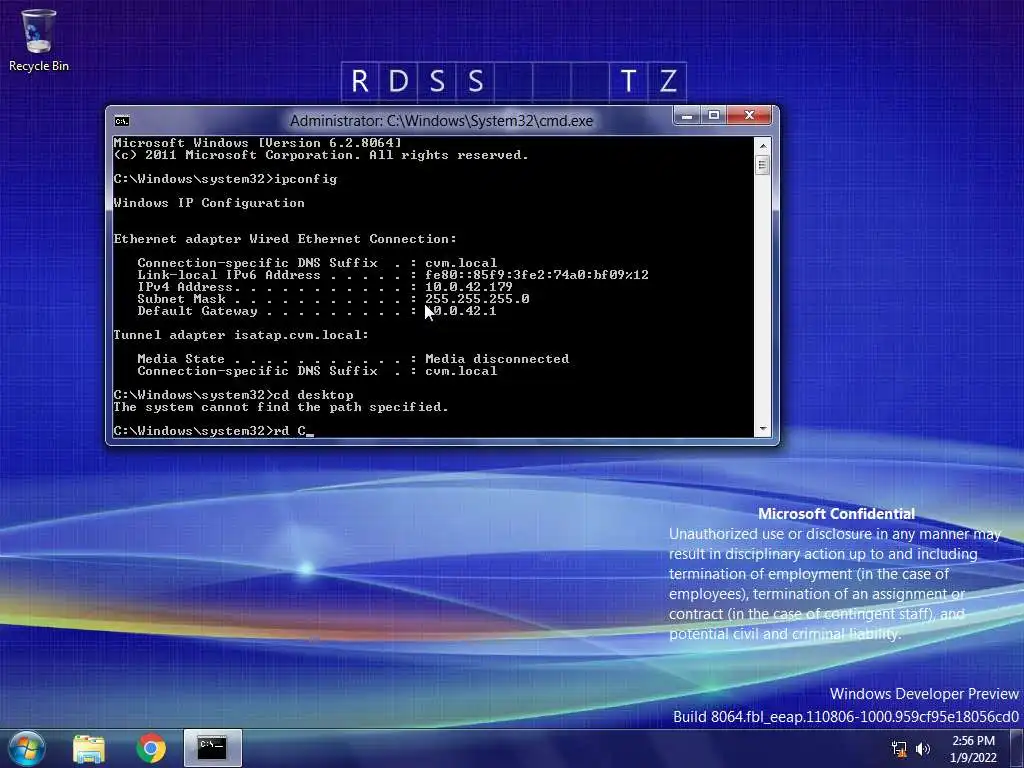Open the cmd window system menu icon
The width and height of the screenshot is (1024, 768).
click(122, 121)
